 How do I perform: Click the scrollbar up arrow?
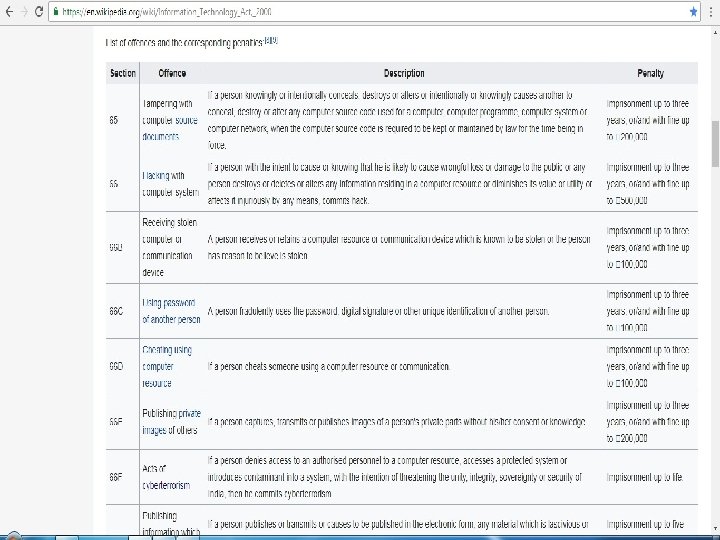[x=715, y=33]
